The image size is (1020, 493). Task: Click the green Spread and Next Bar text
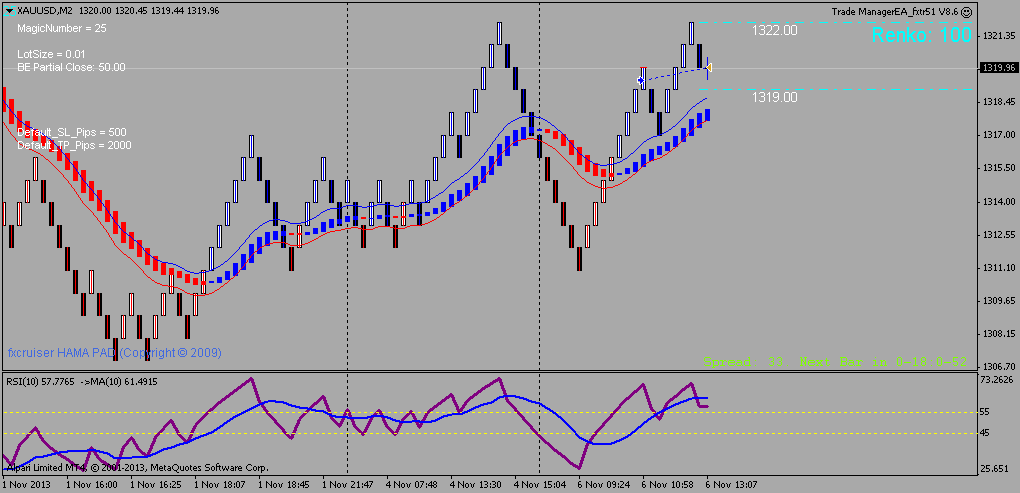point(835,362)
